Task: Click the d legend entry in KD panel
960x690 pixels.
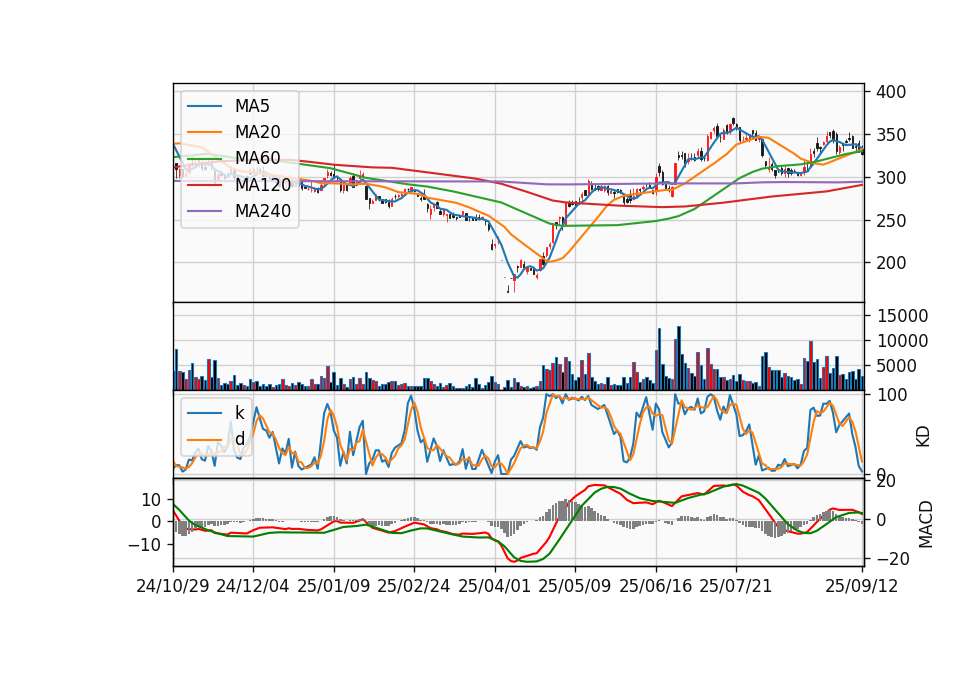Action: 239,439
